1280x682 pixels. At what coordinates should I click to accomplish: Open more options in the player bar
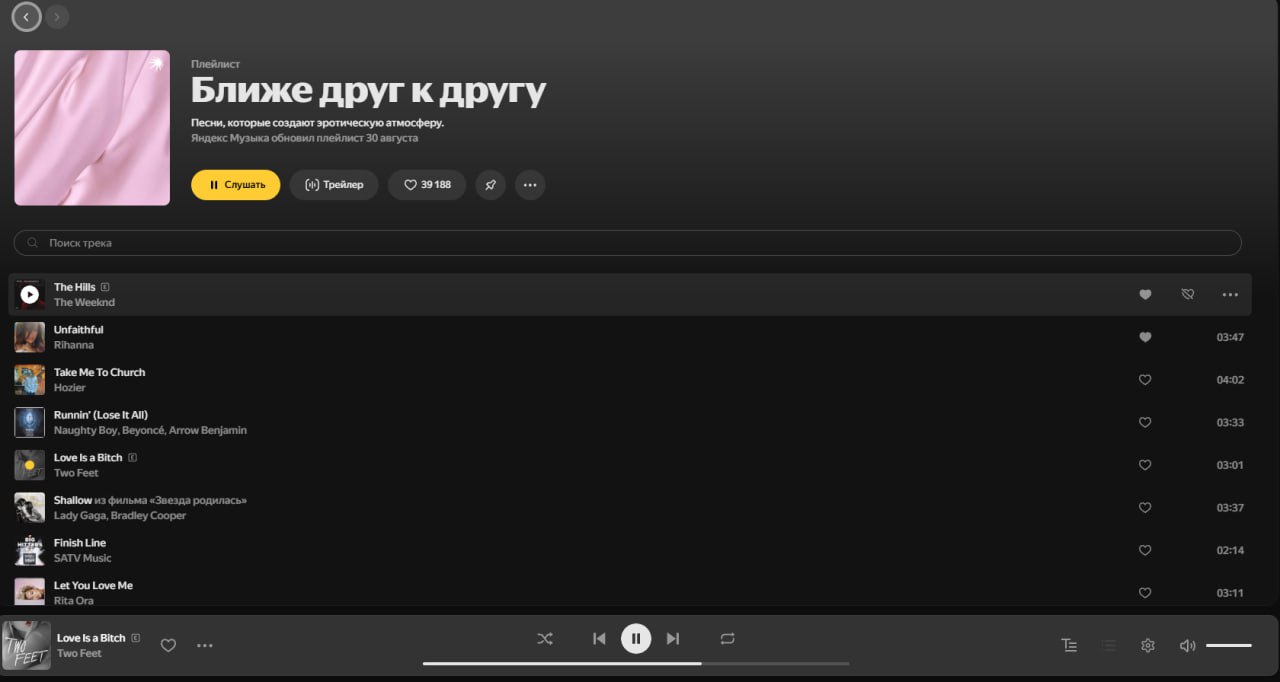coord(205,646)
